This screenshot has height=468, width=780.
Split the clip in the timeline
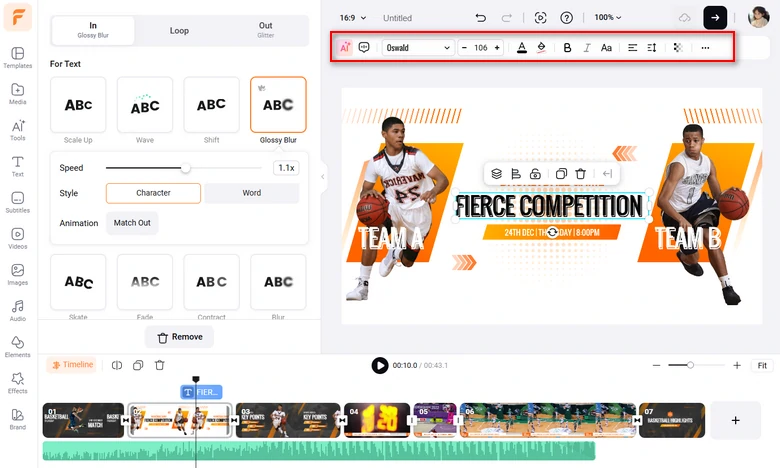[117, 365]
